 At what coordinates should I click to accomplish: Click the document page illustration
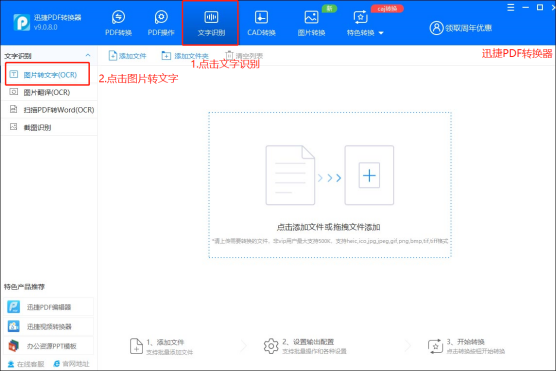point(290,175)
